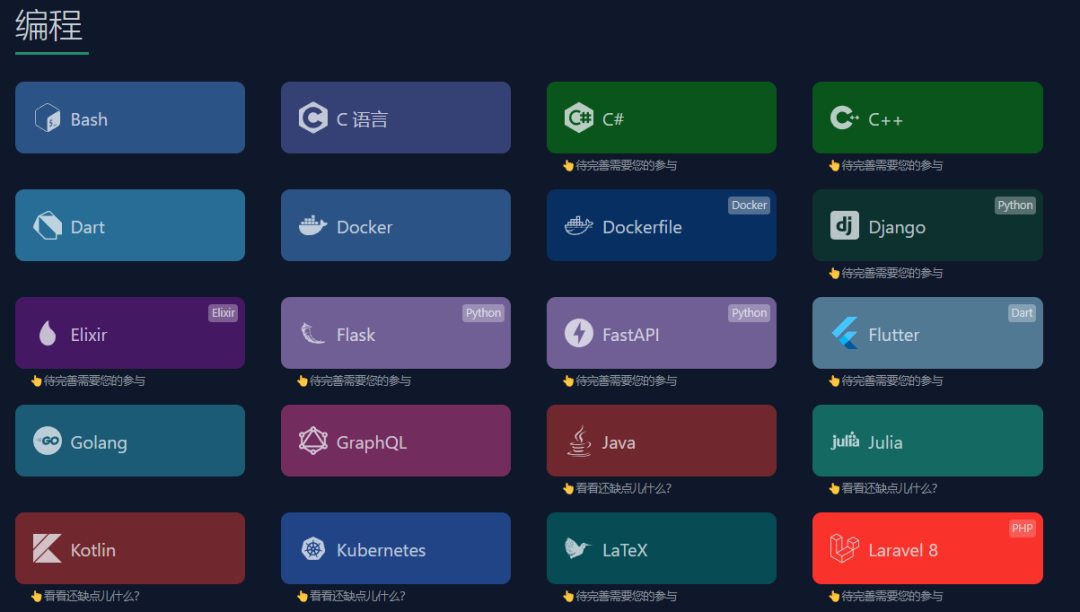Click the Dockerfile whale outline icon

[x=579, y=225]
